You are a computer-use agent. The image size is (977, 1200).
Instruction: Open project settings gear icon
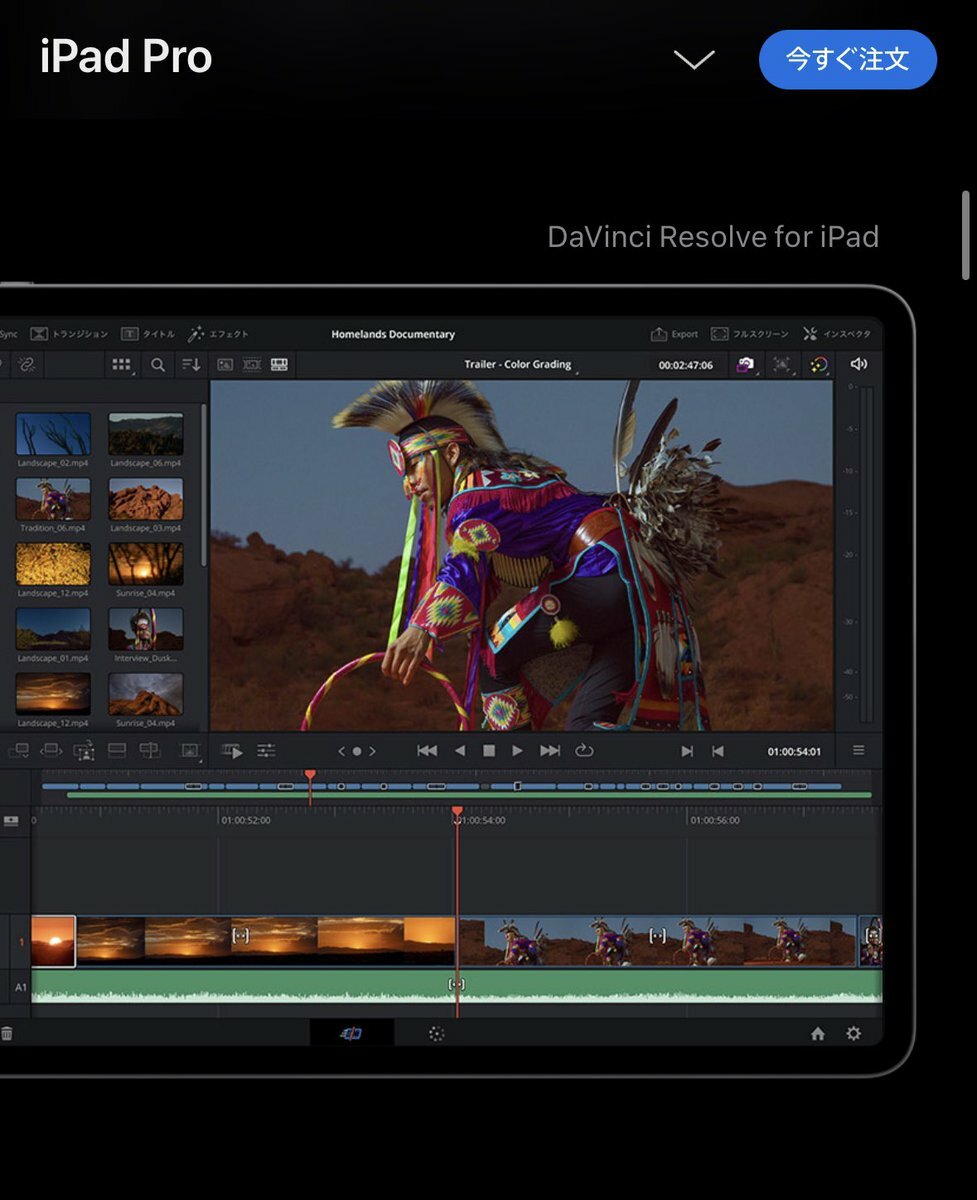click(853, 1034)
